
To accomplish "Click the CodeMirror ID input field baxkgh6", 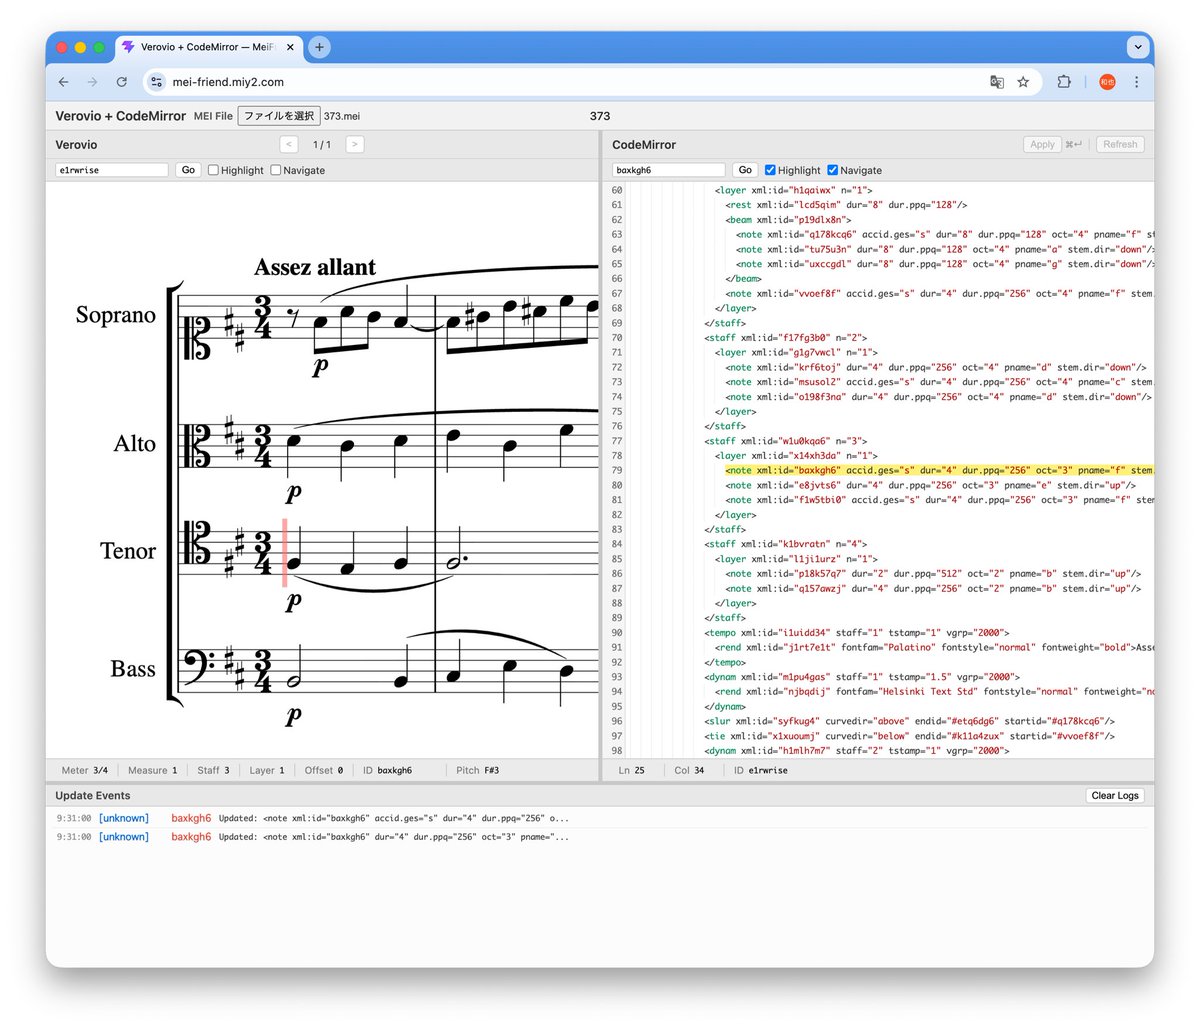I will click(x=669, y=170).
